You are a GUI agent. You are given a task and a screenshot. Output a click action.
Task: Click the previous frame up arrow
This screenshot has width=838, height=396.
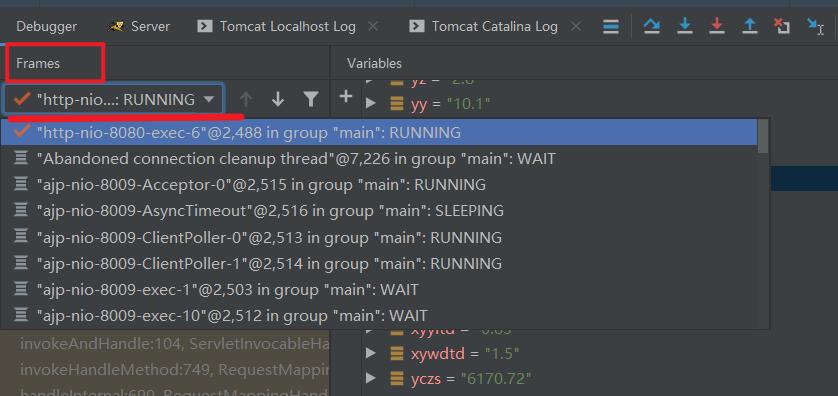tap(245, 99)
